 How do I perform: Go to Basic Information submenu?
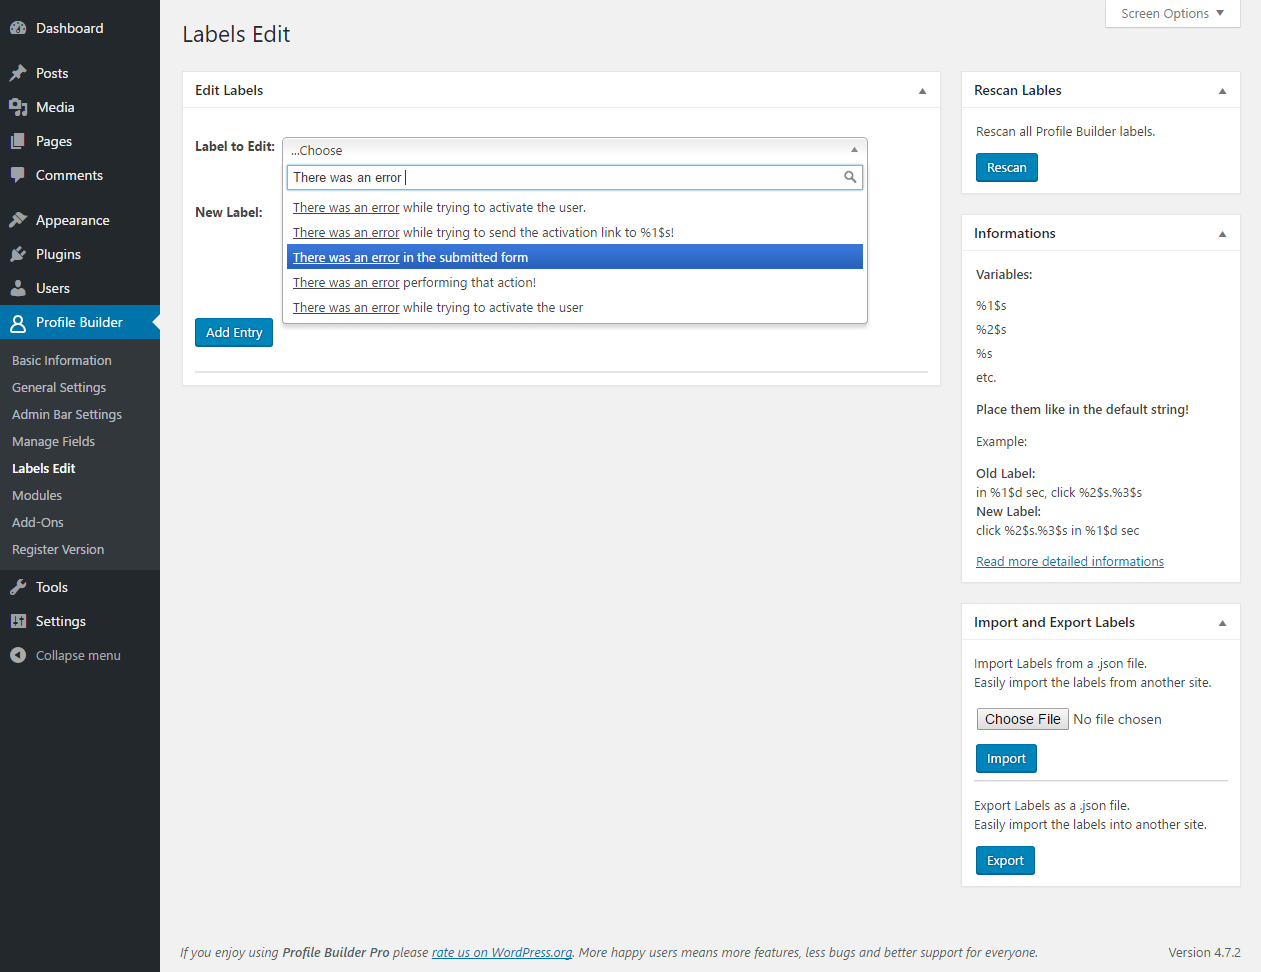click(x=62, y=360)
